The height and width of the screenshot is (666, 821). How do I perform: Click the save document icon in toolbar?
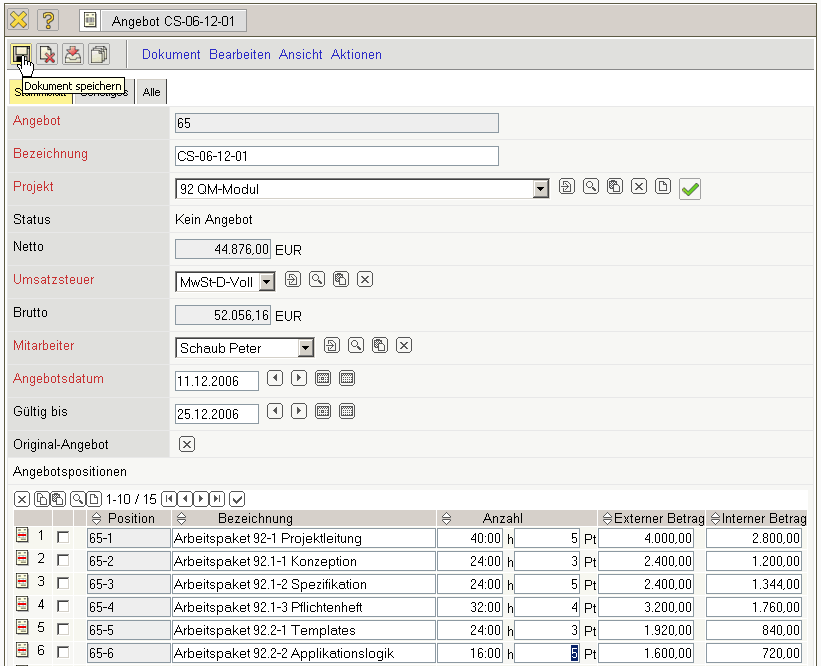(x=21, y=54)
